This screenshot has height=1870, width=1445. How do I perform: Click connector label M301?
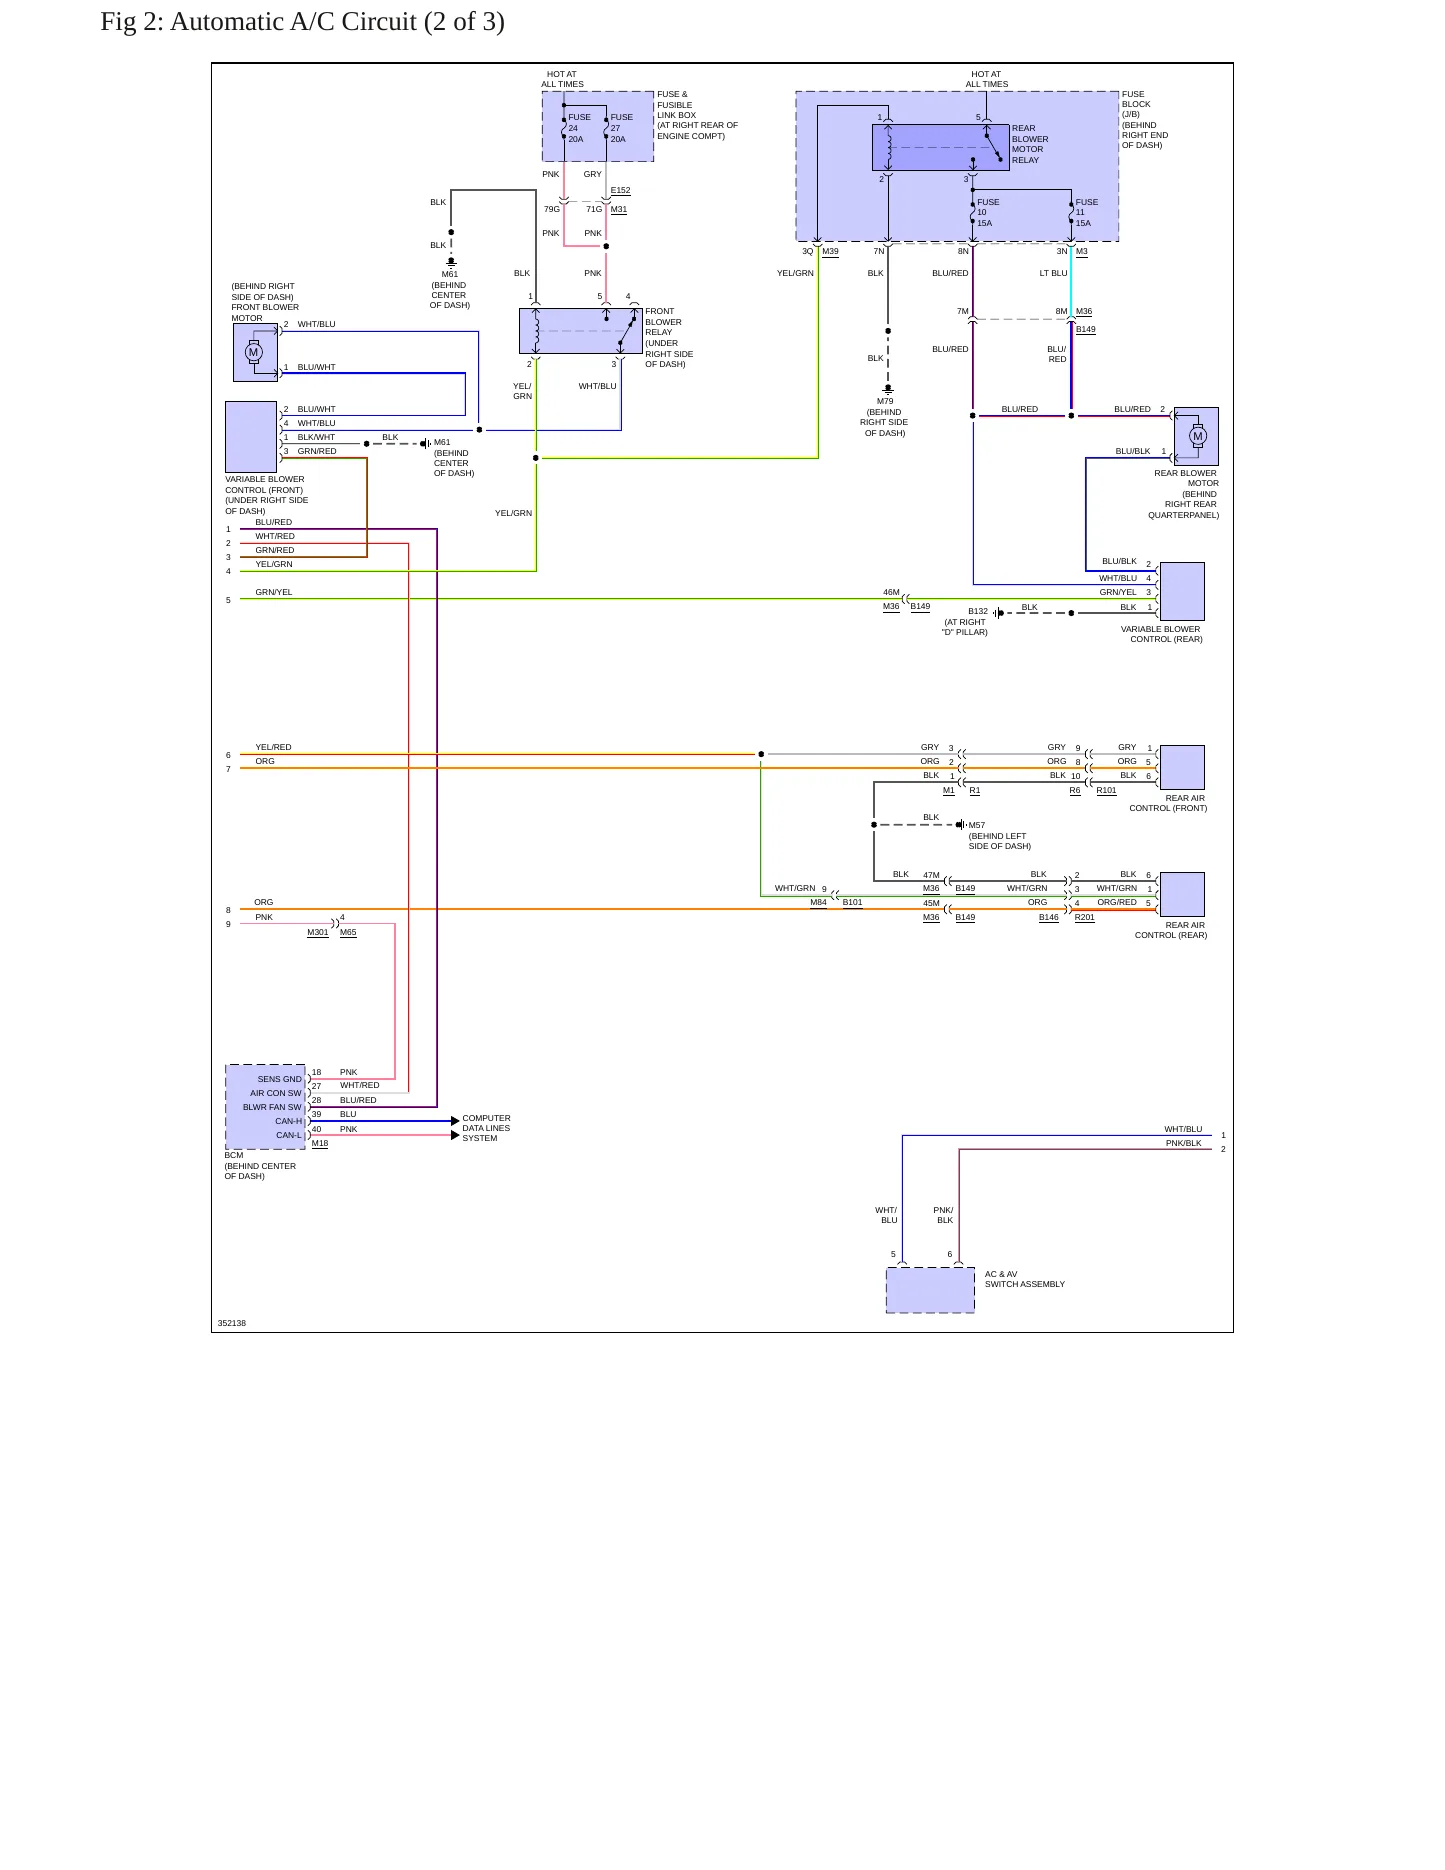317,932
